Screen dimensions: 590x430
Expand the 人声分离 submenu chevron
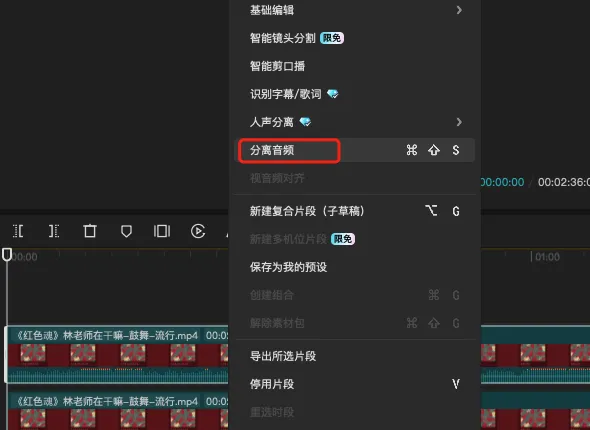[459, 122]
